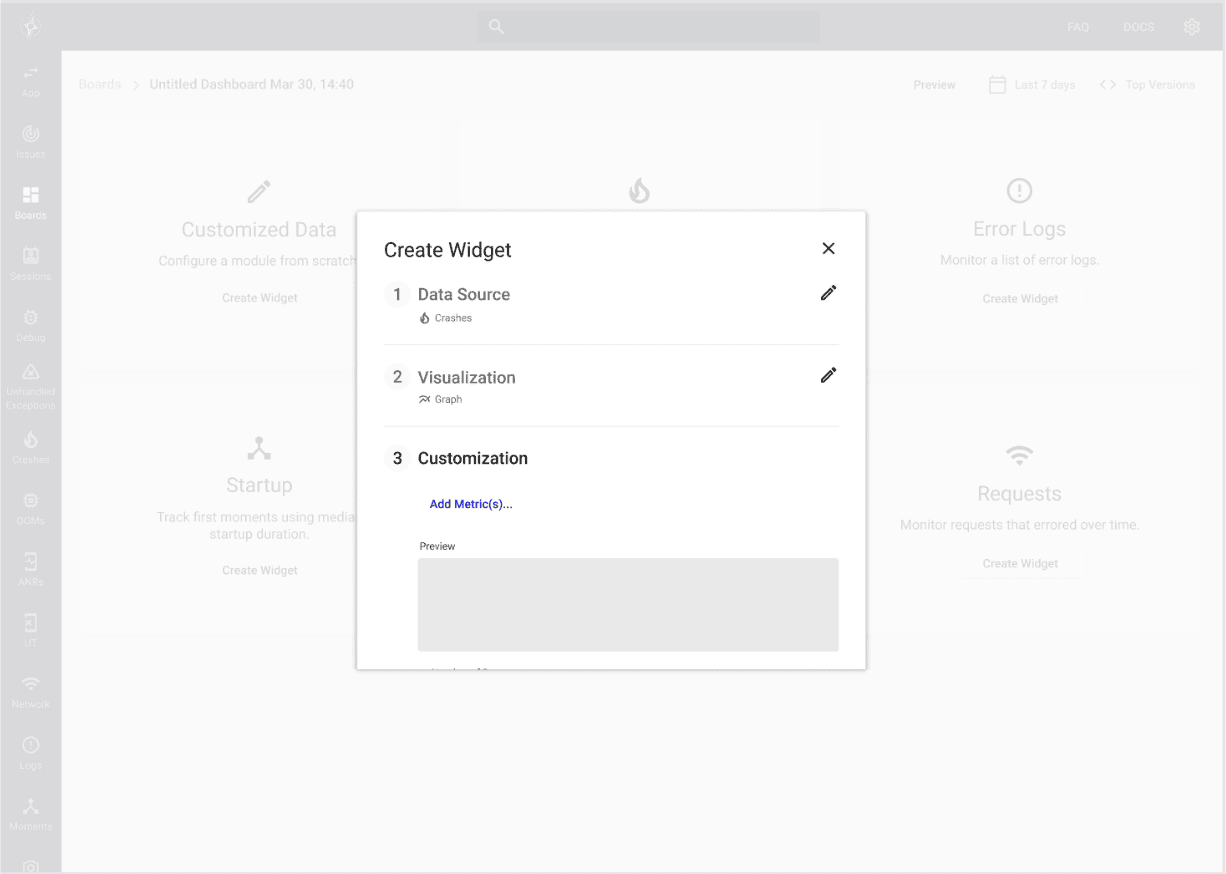The image size is (1226, 874).
Task: Edit the Data Source step
Action: pyautogui.click(x=828, y=293)
